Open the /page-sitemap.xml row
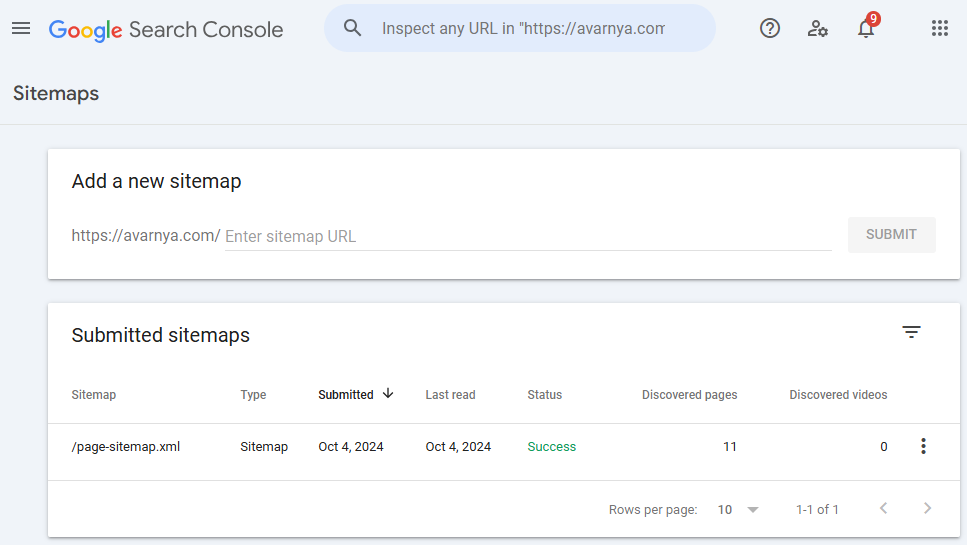967x545 pixels. (x=126, y=447)
